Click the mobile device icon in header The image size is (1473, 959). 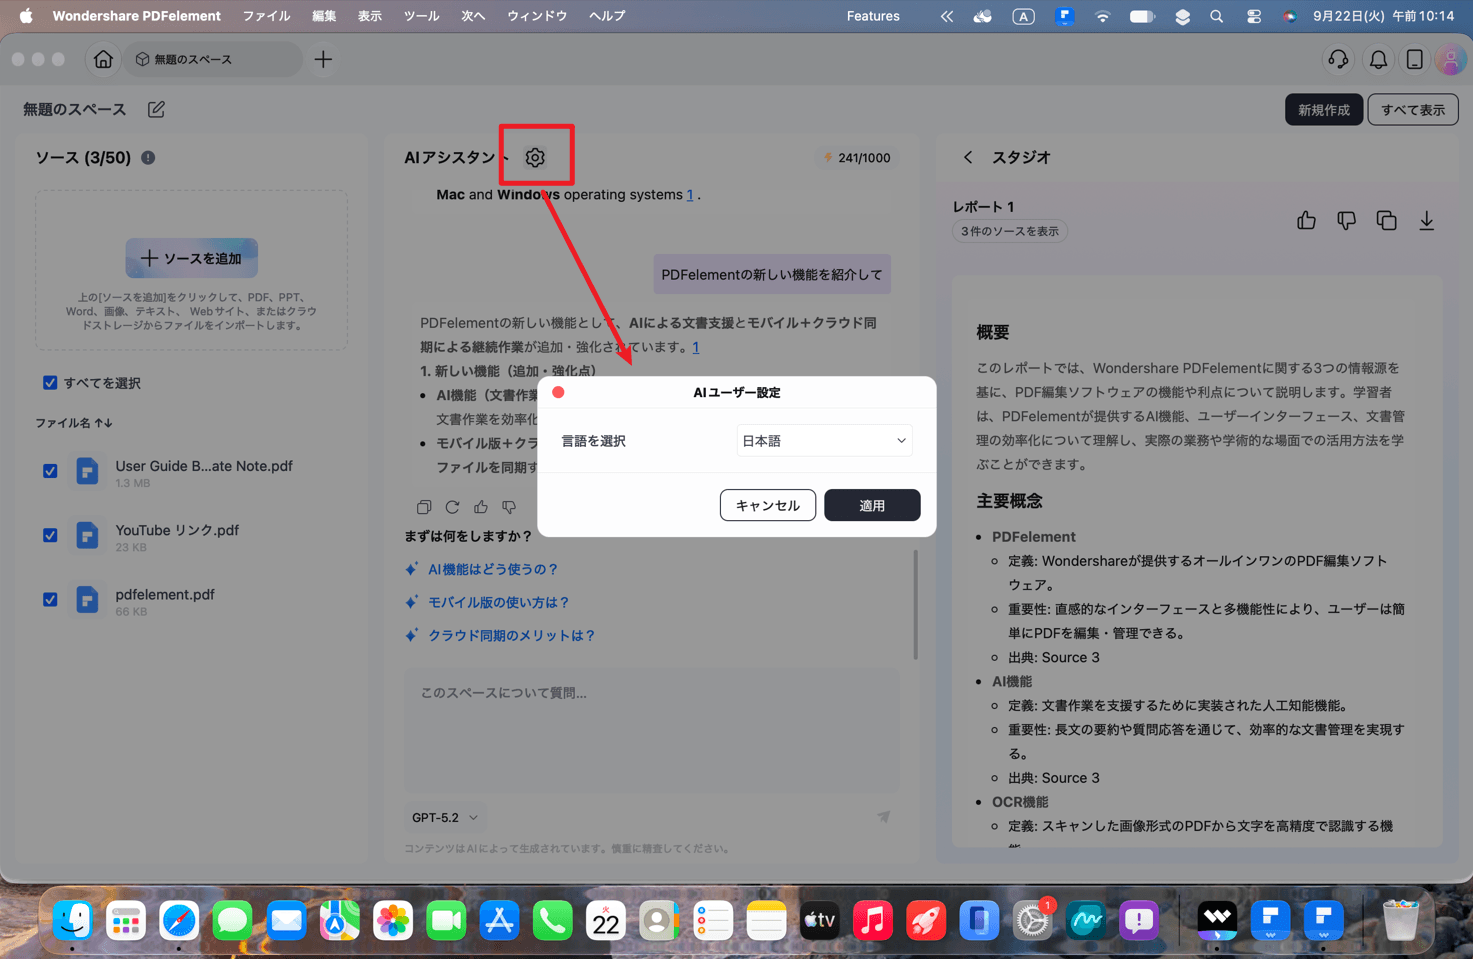point(1414,59)
